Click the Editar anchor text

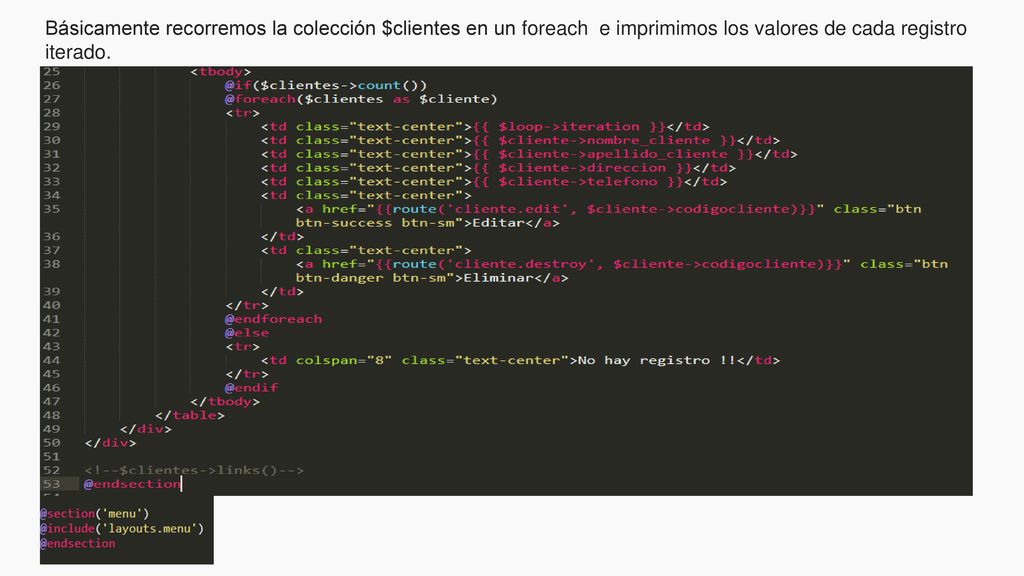coord(498,223)
